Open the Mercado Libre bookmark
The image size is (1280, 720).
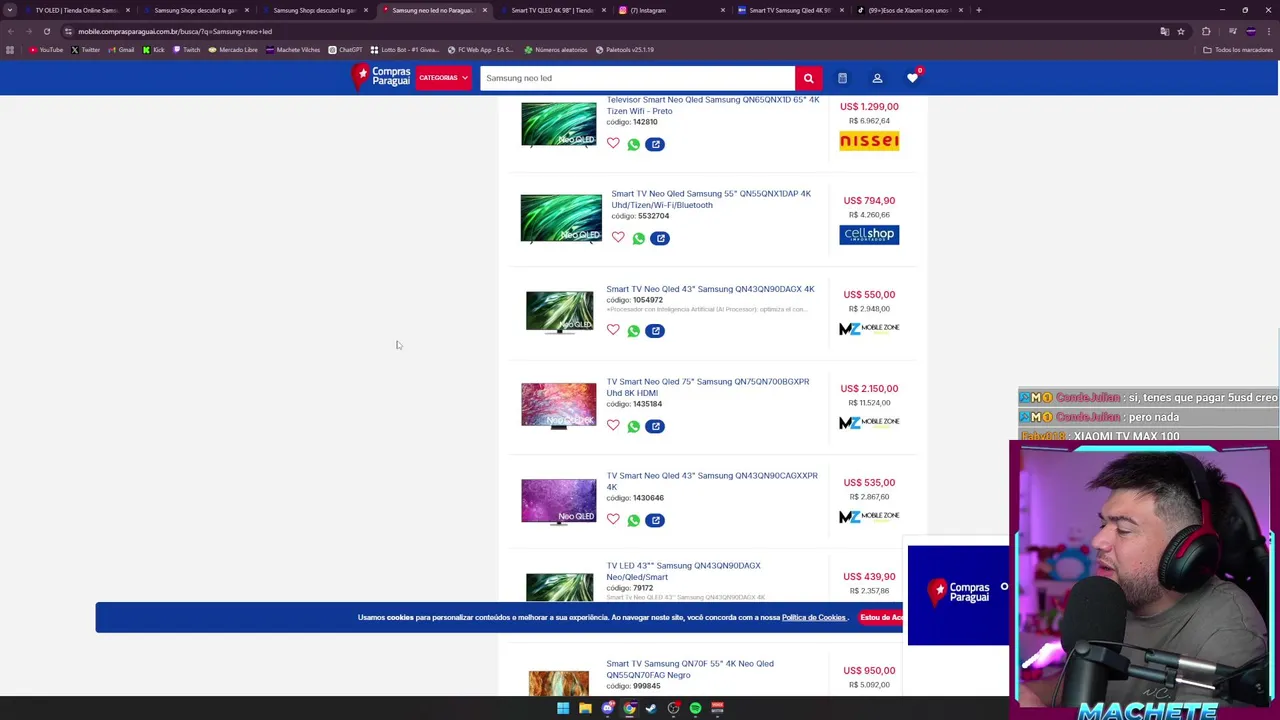(x=233, y=49)
